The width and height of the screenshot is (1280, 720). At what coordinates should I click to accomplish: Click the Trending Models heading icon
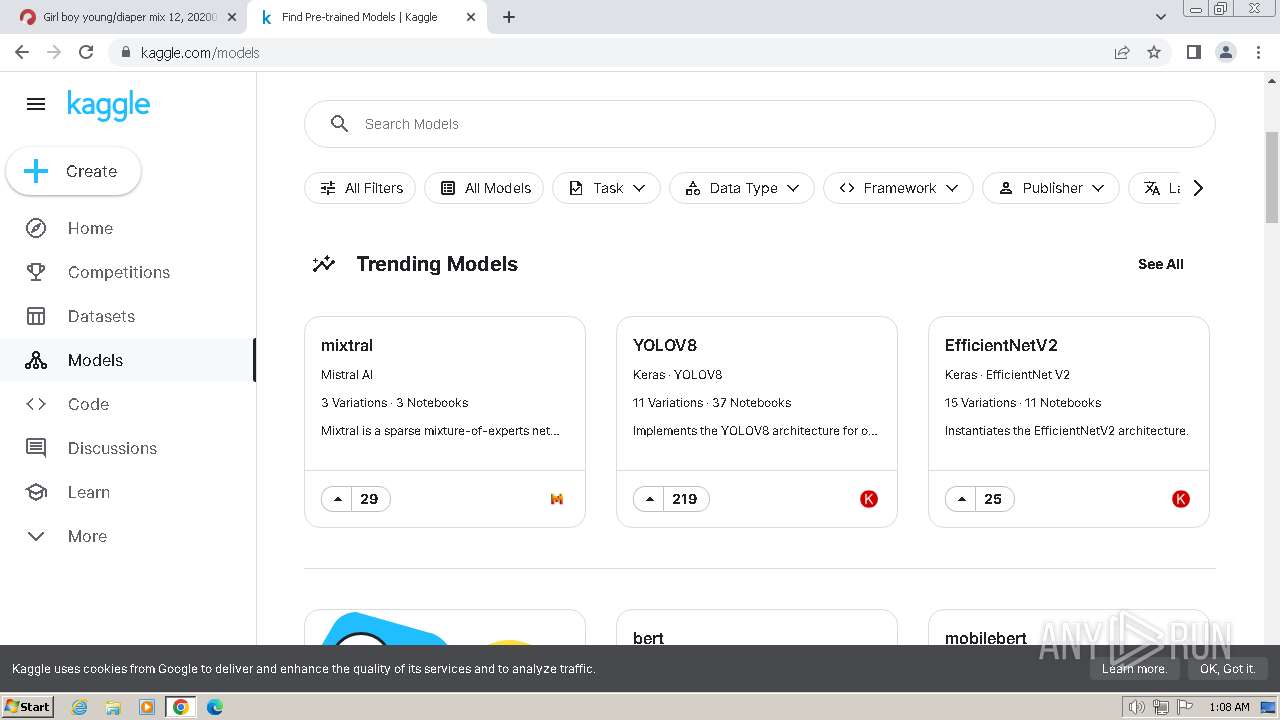click(324, 264)
